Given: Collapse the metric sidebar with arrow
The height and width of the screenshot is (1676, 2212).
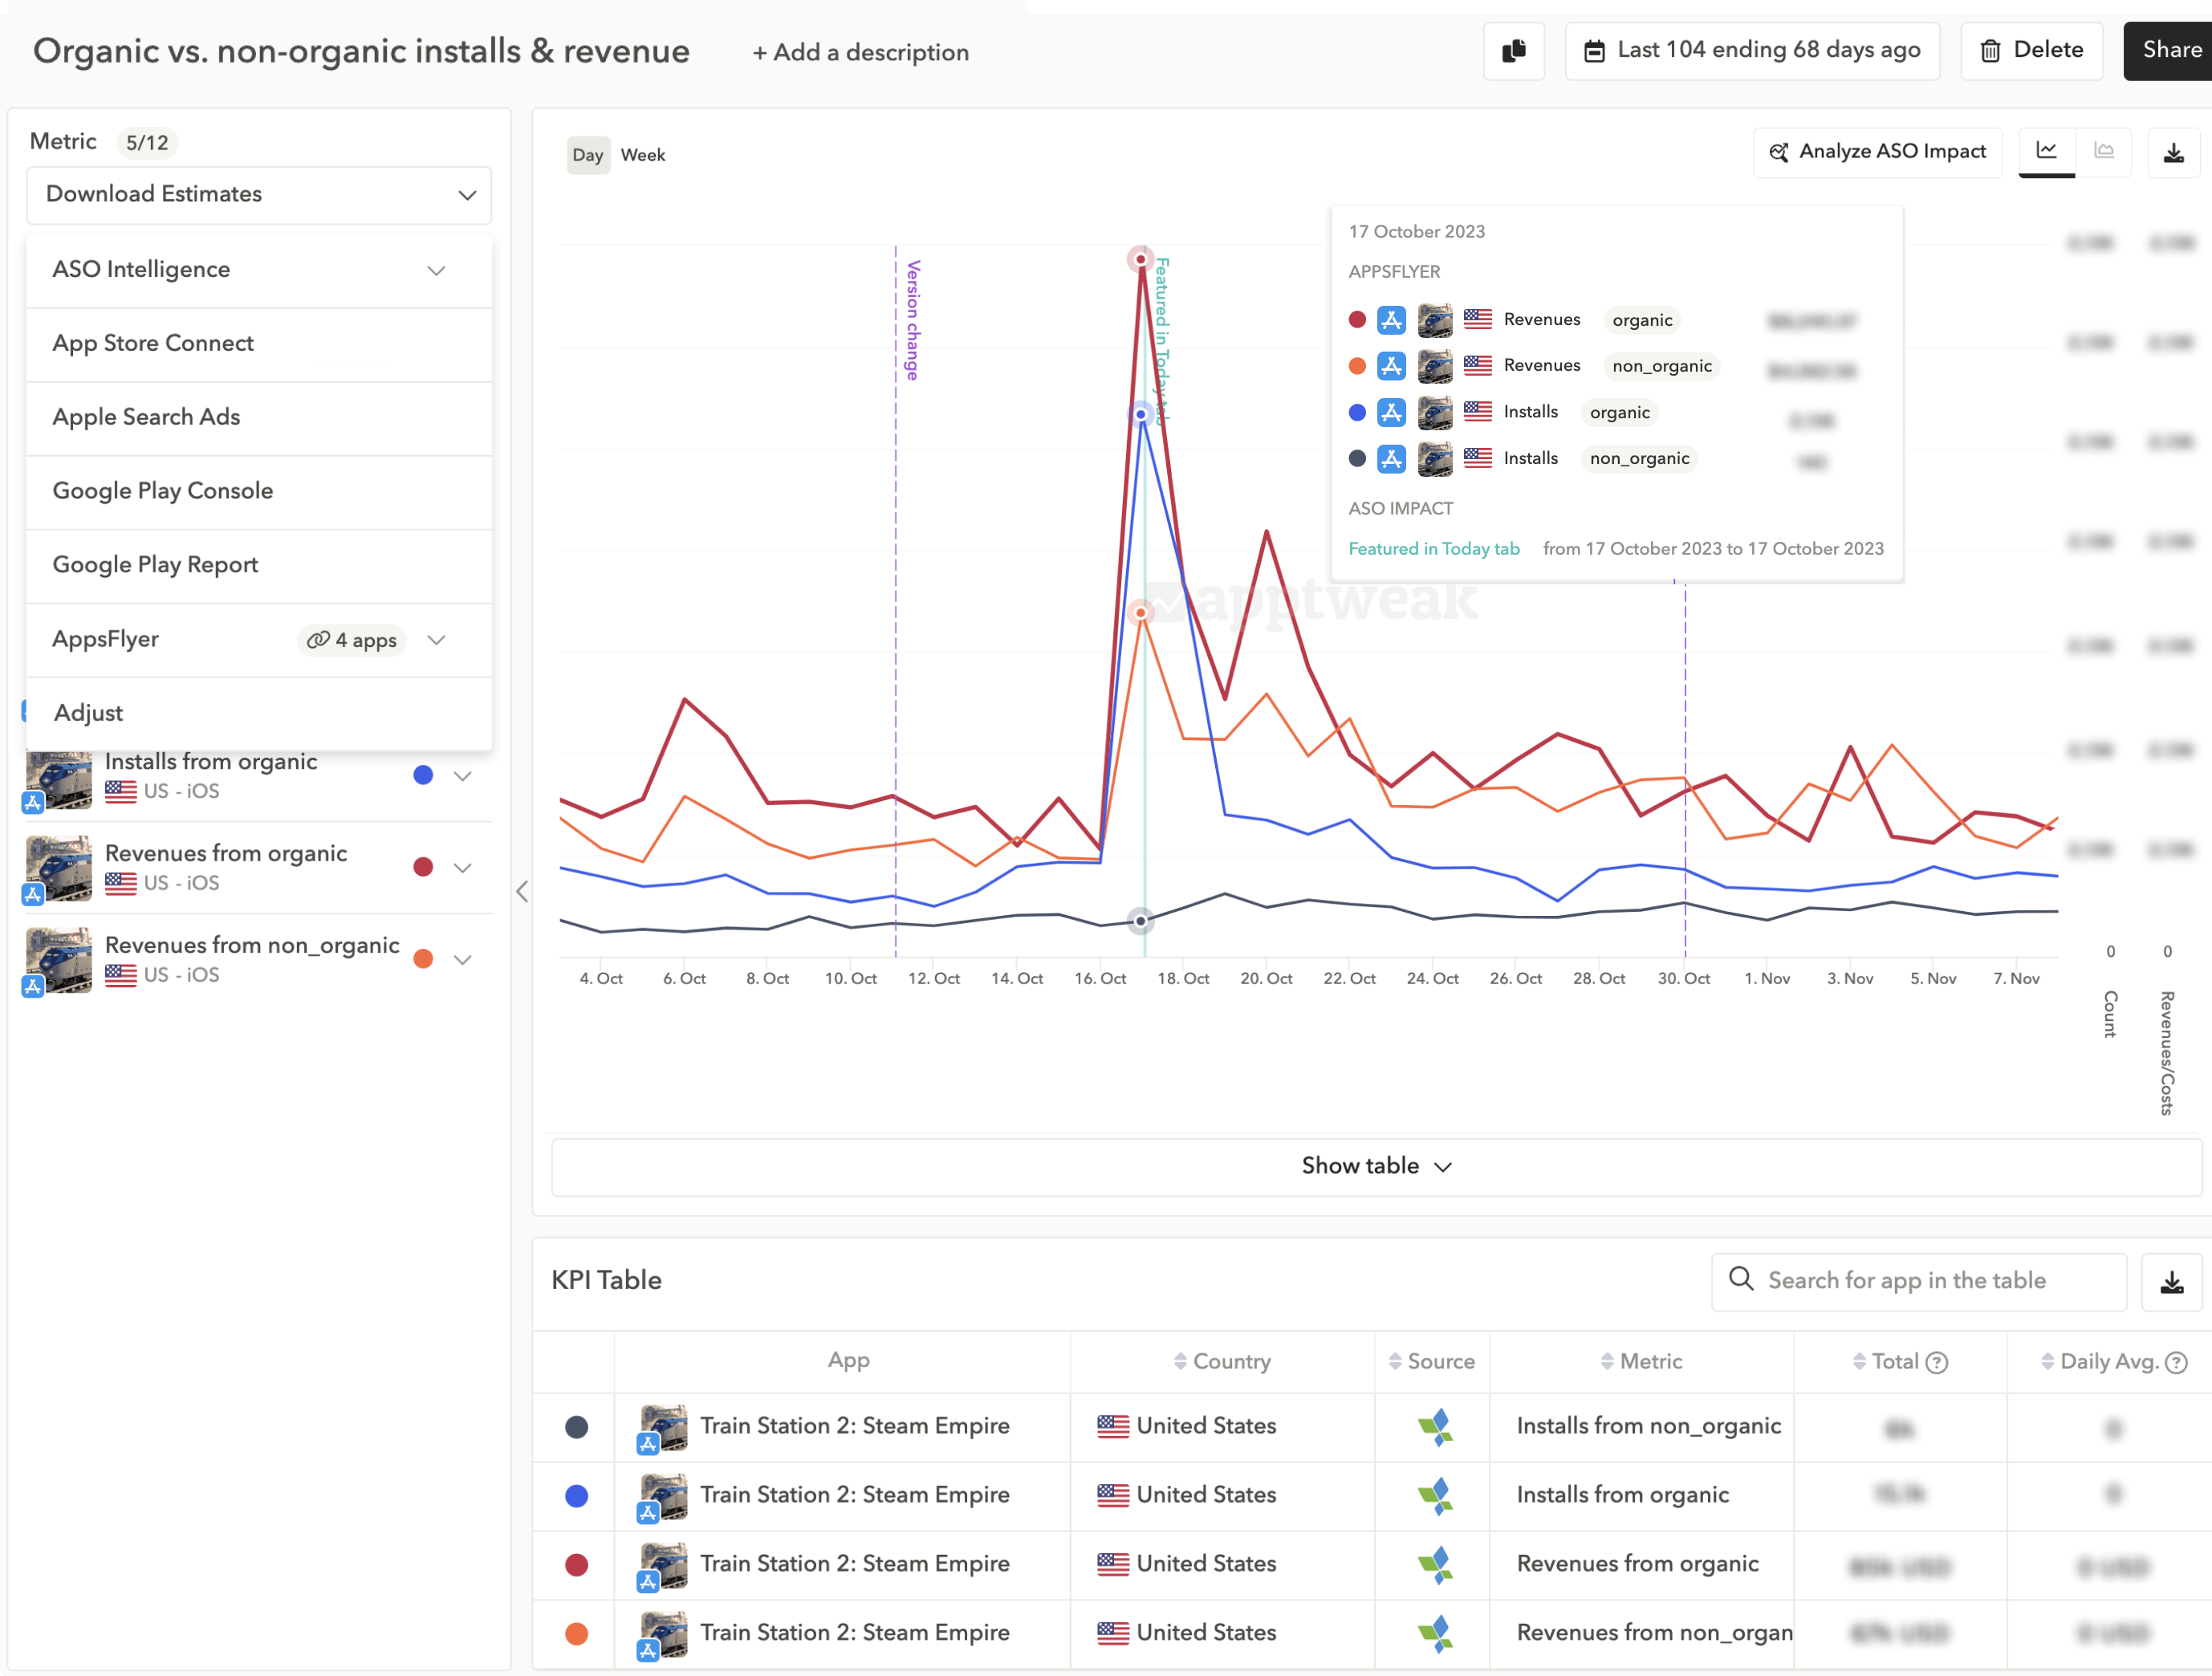Looking at the screenshot, I should pos(522,891).
